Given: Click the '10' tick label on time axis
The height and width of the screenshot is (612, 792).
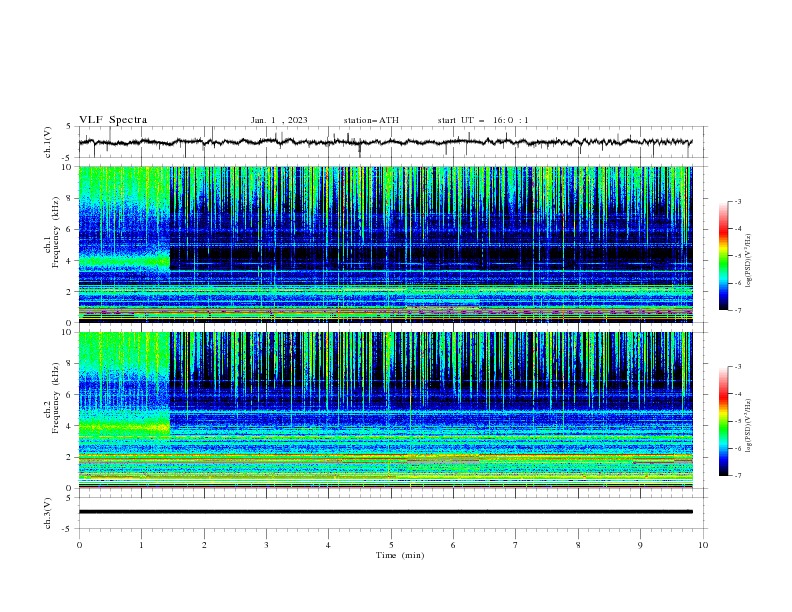Looking at the screenshot, I should click(703, 545).
